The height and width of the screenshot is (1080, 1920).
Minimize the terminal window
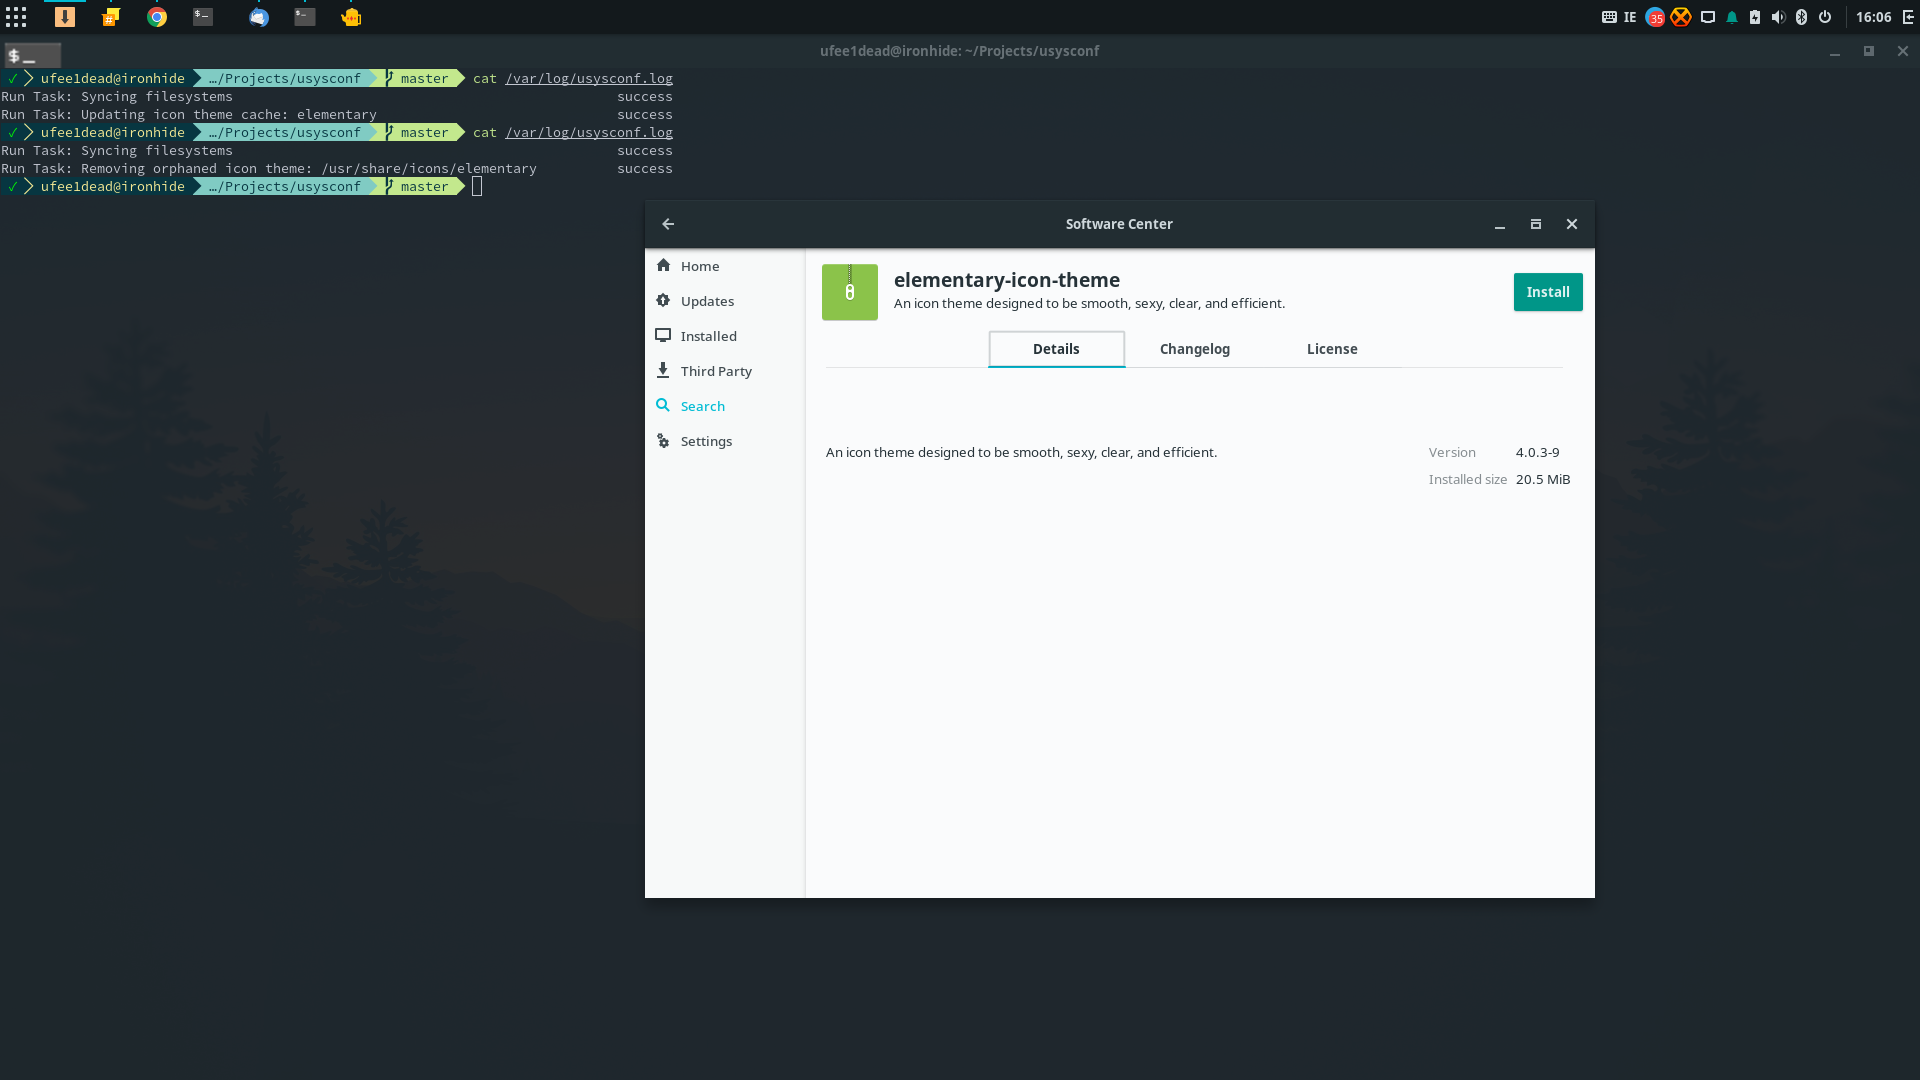[x=1835, y=52]
